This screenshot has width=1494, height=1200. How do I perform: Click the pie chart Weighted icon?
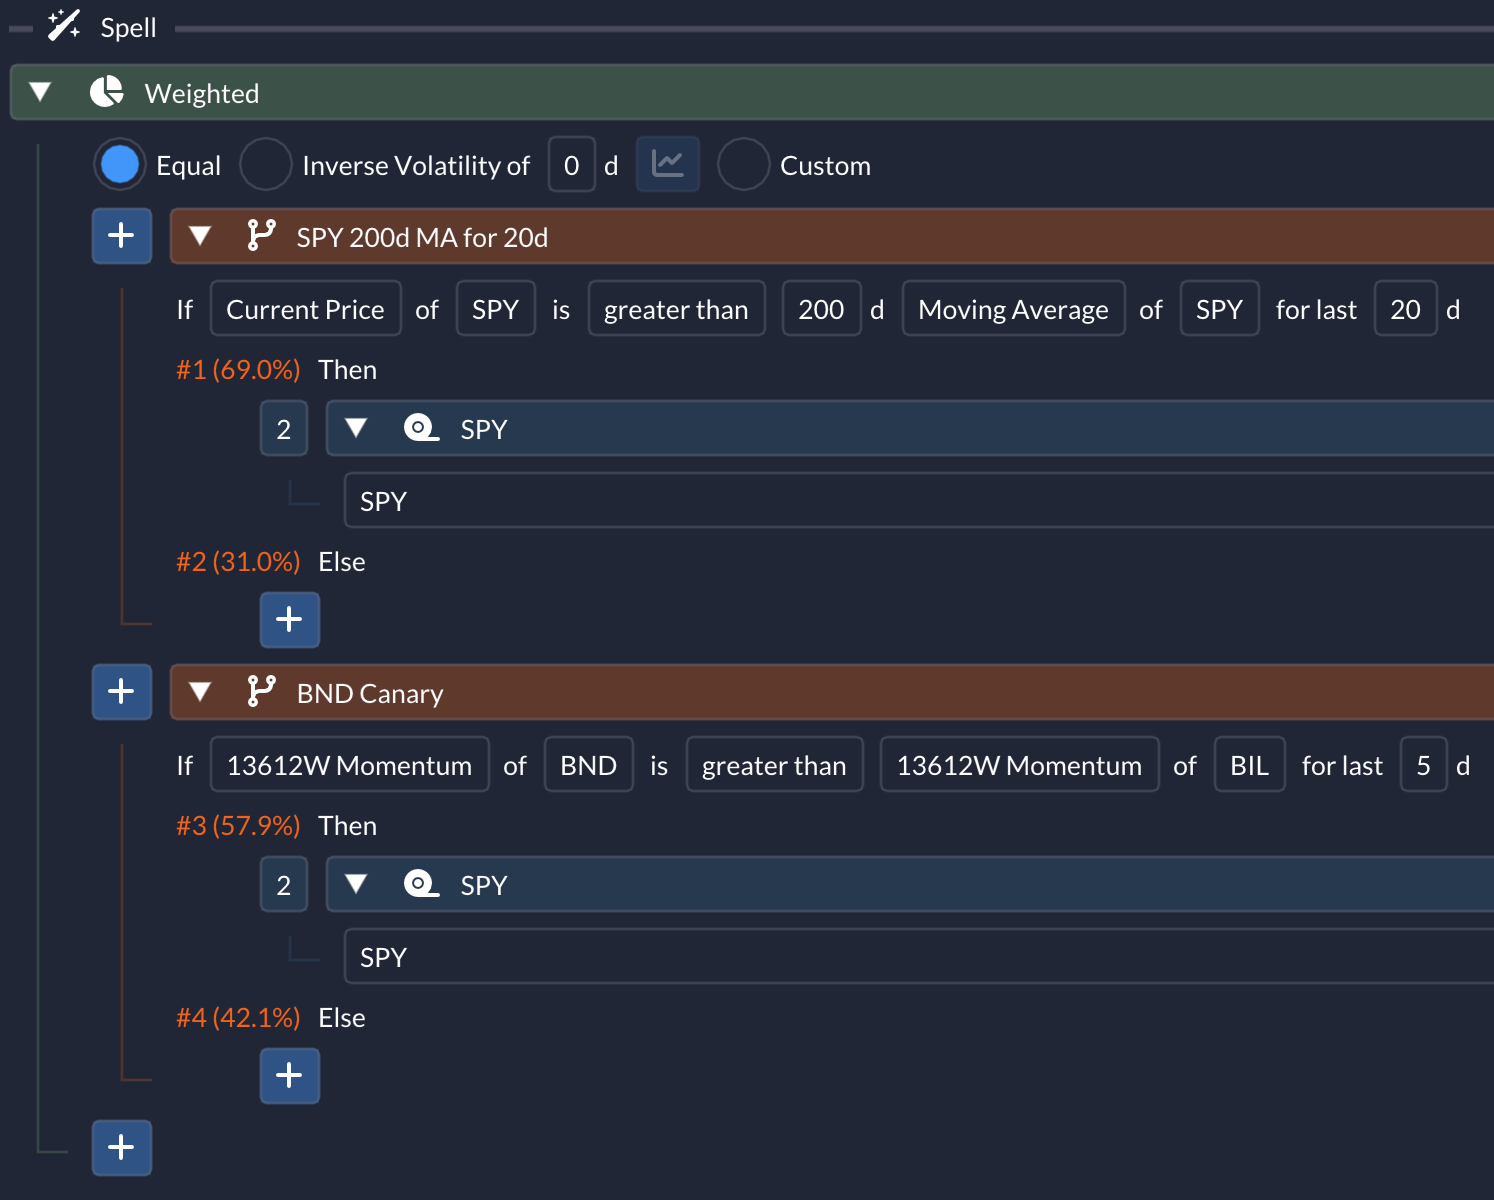click(x=107, y=92)
